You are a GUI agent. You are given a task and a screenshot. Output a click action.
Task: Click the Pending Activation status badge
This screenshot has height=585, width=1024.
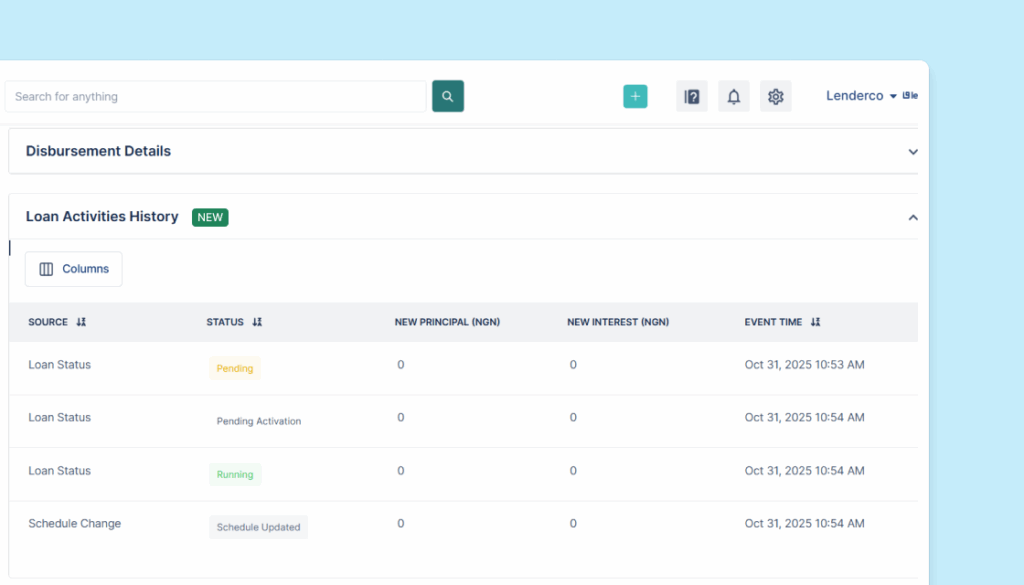258,421
